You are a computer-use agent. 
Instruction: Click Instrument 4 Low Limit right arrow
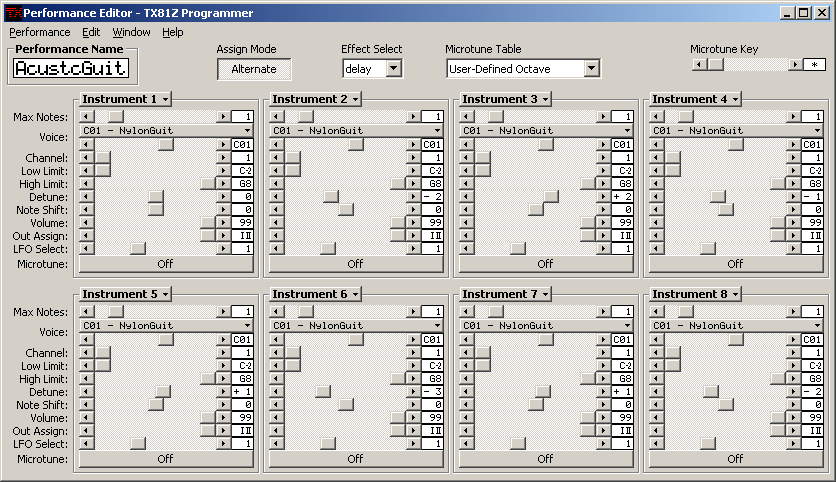793,171
